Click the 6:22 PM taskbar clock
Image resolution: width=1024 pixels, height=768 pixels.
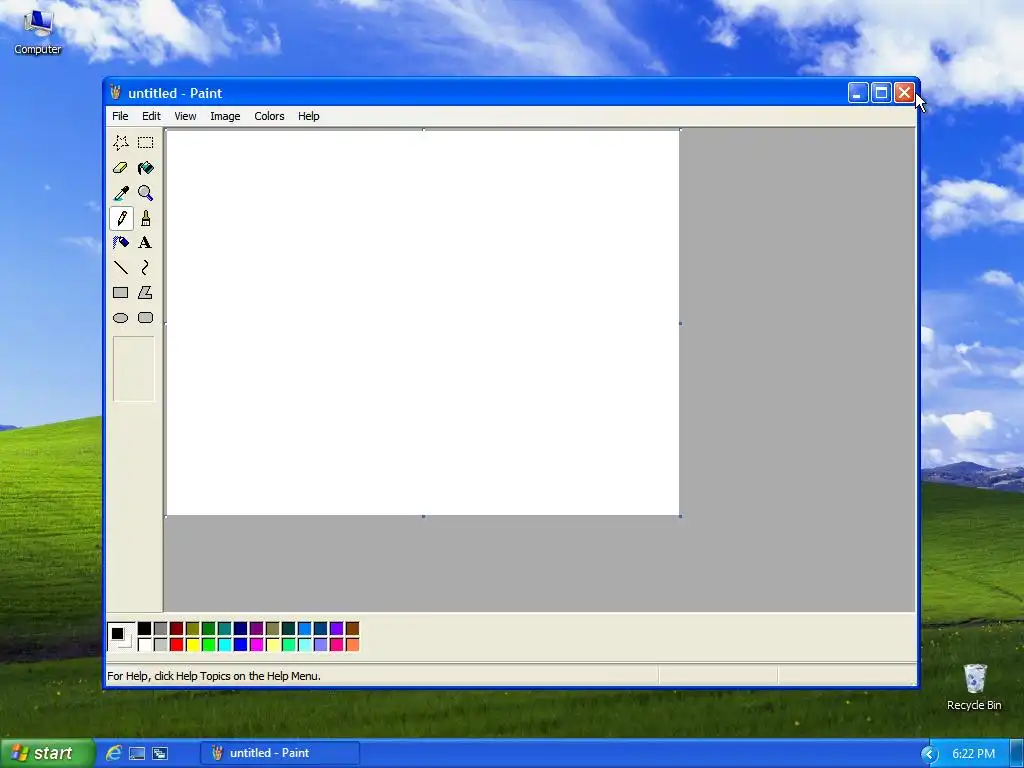(x=973, y=754)
